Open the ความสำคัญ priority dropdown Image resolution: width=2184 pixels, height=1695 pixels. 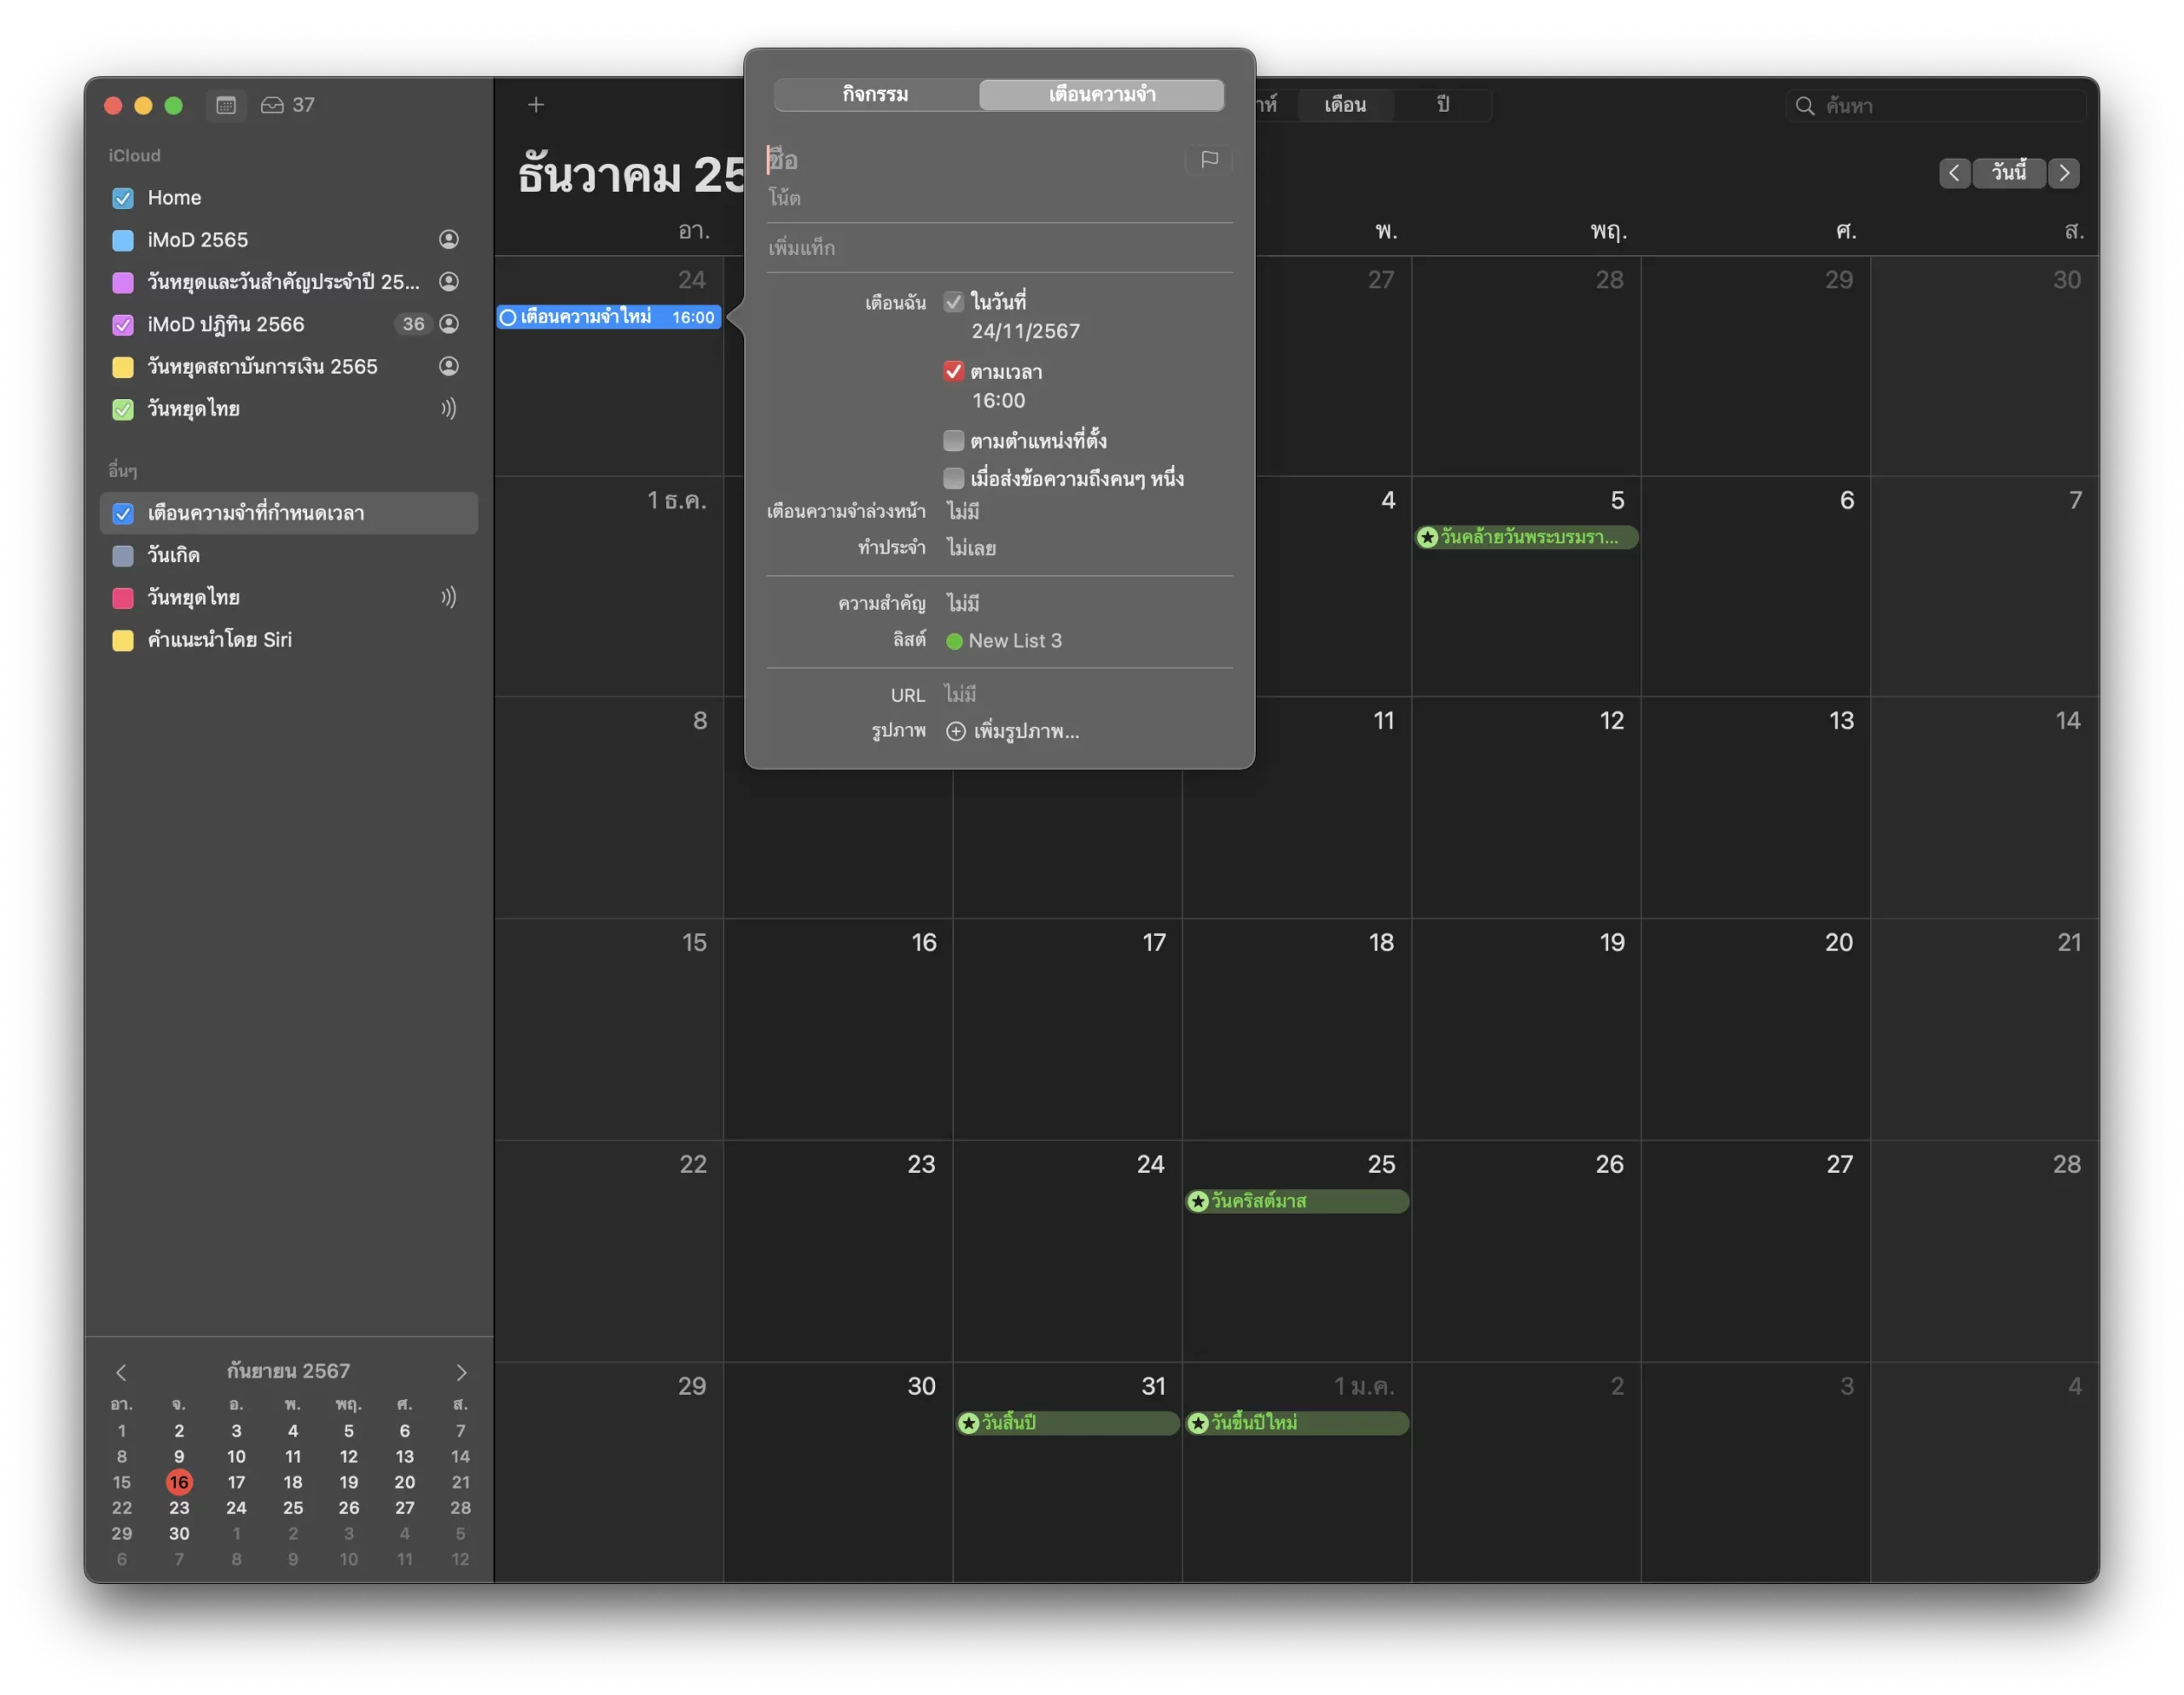coord(963,604)
